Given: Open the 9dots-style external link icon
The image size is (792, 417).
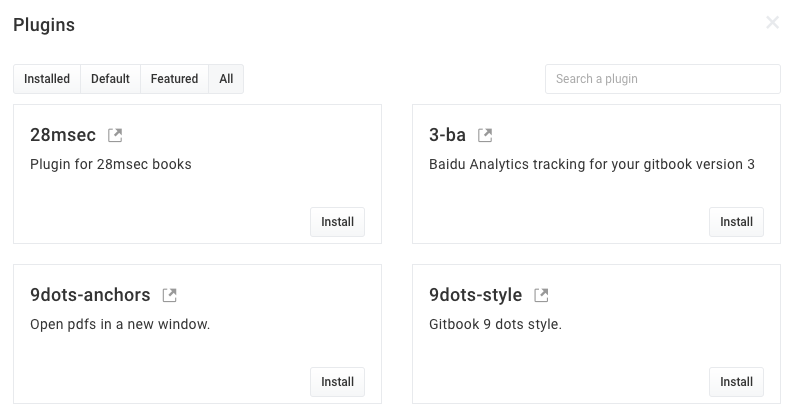Looking at the screenshot, I should tap(541, 295).
